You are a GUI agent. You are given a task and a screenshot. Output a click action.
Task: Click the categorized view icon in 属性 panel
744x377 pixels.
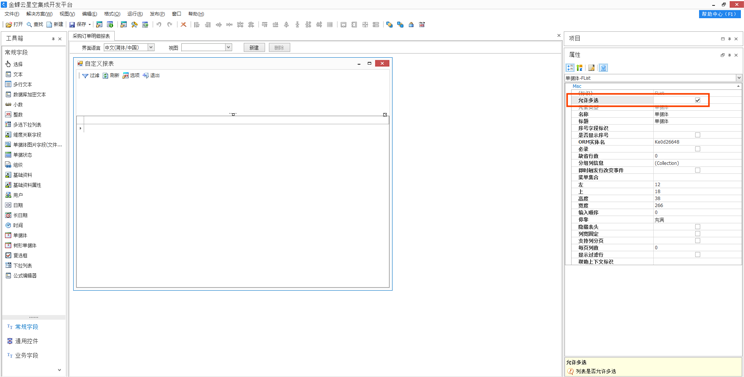tap(570, 68)
